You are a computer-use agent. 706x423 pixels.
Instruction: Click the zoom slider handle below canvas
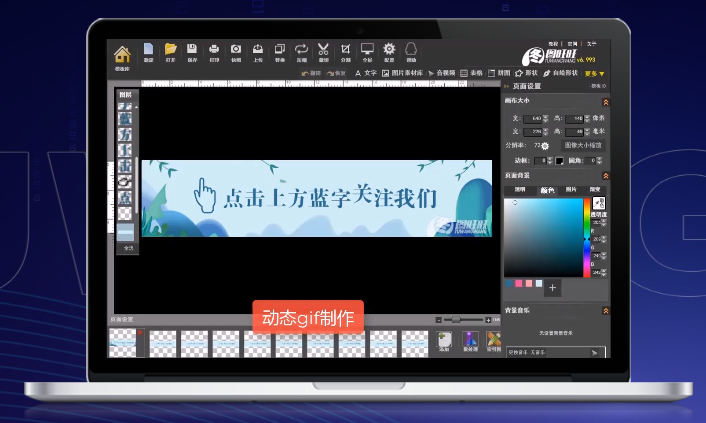coord(456,320)
